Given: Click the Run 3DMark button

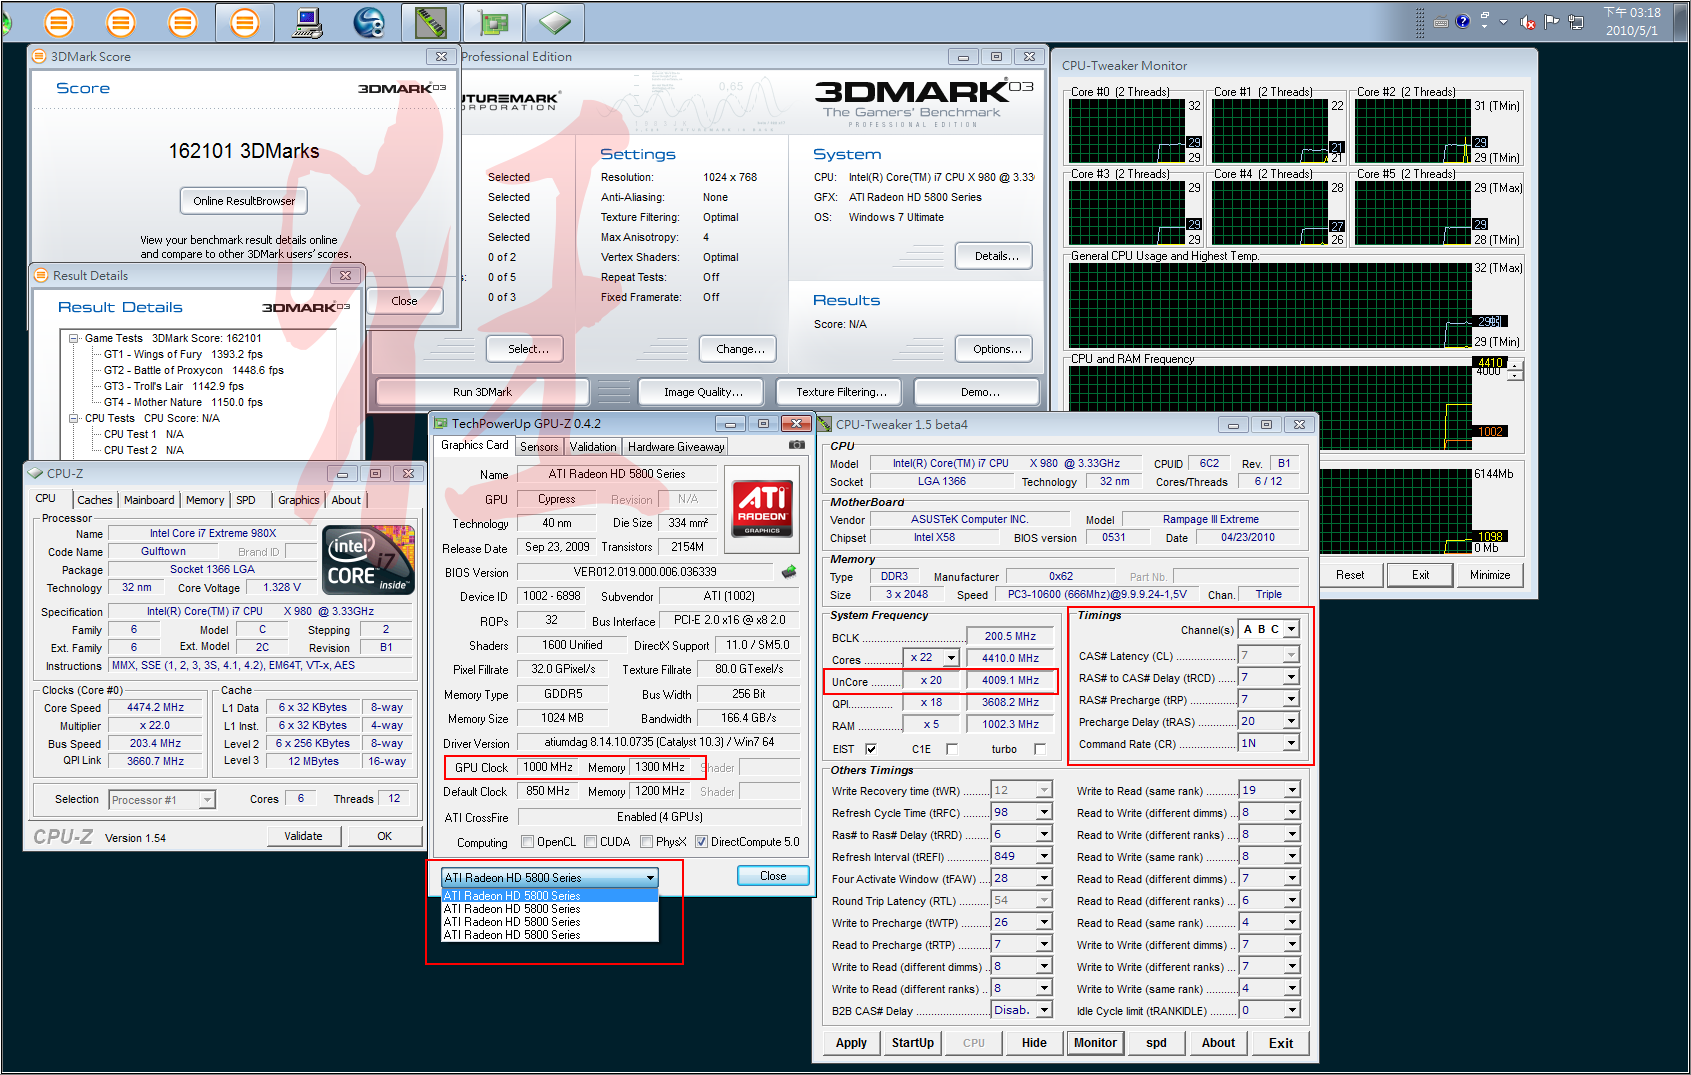Looking at the screenshot, I should [482, 392].
